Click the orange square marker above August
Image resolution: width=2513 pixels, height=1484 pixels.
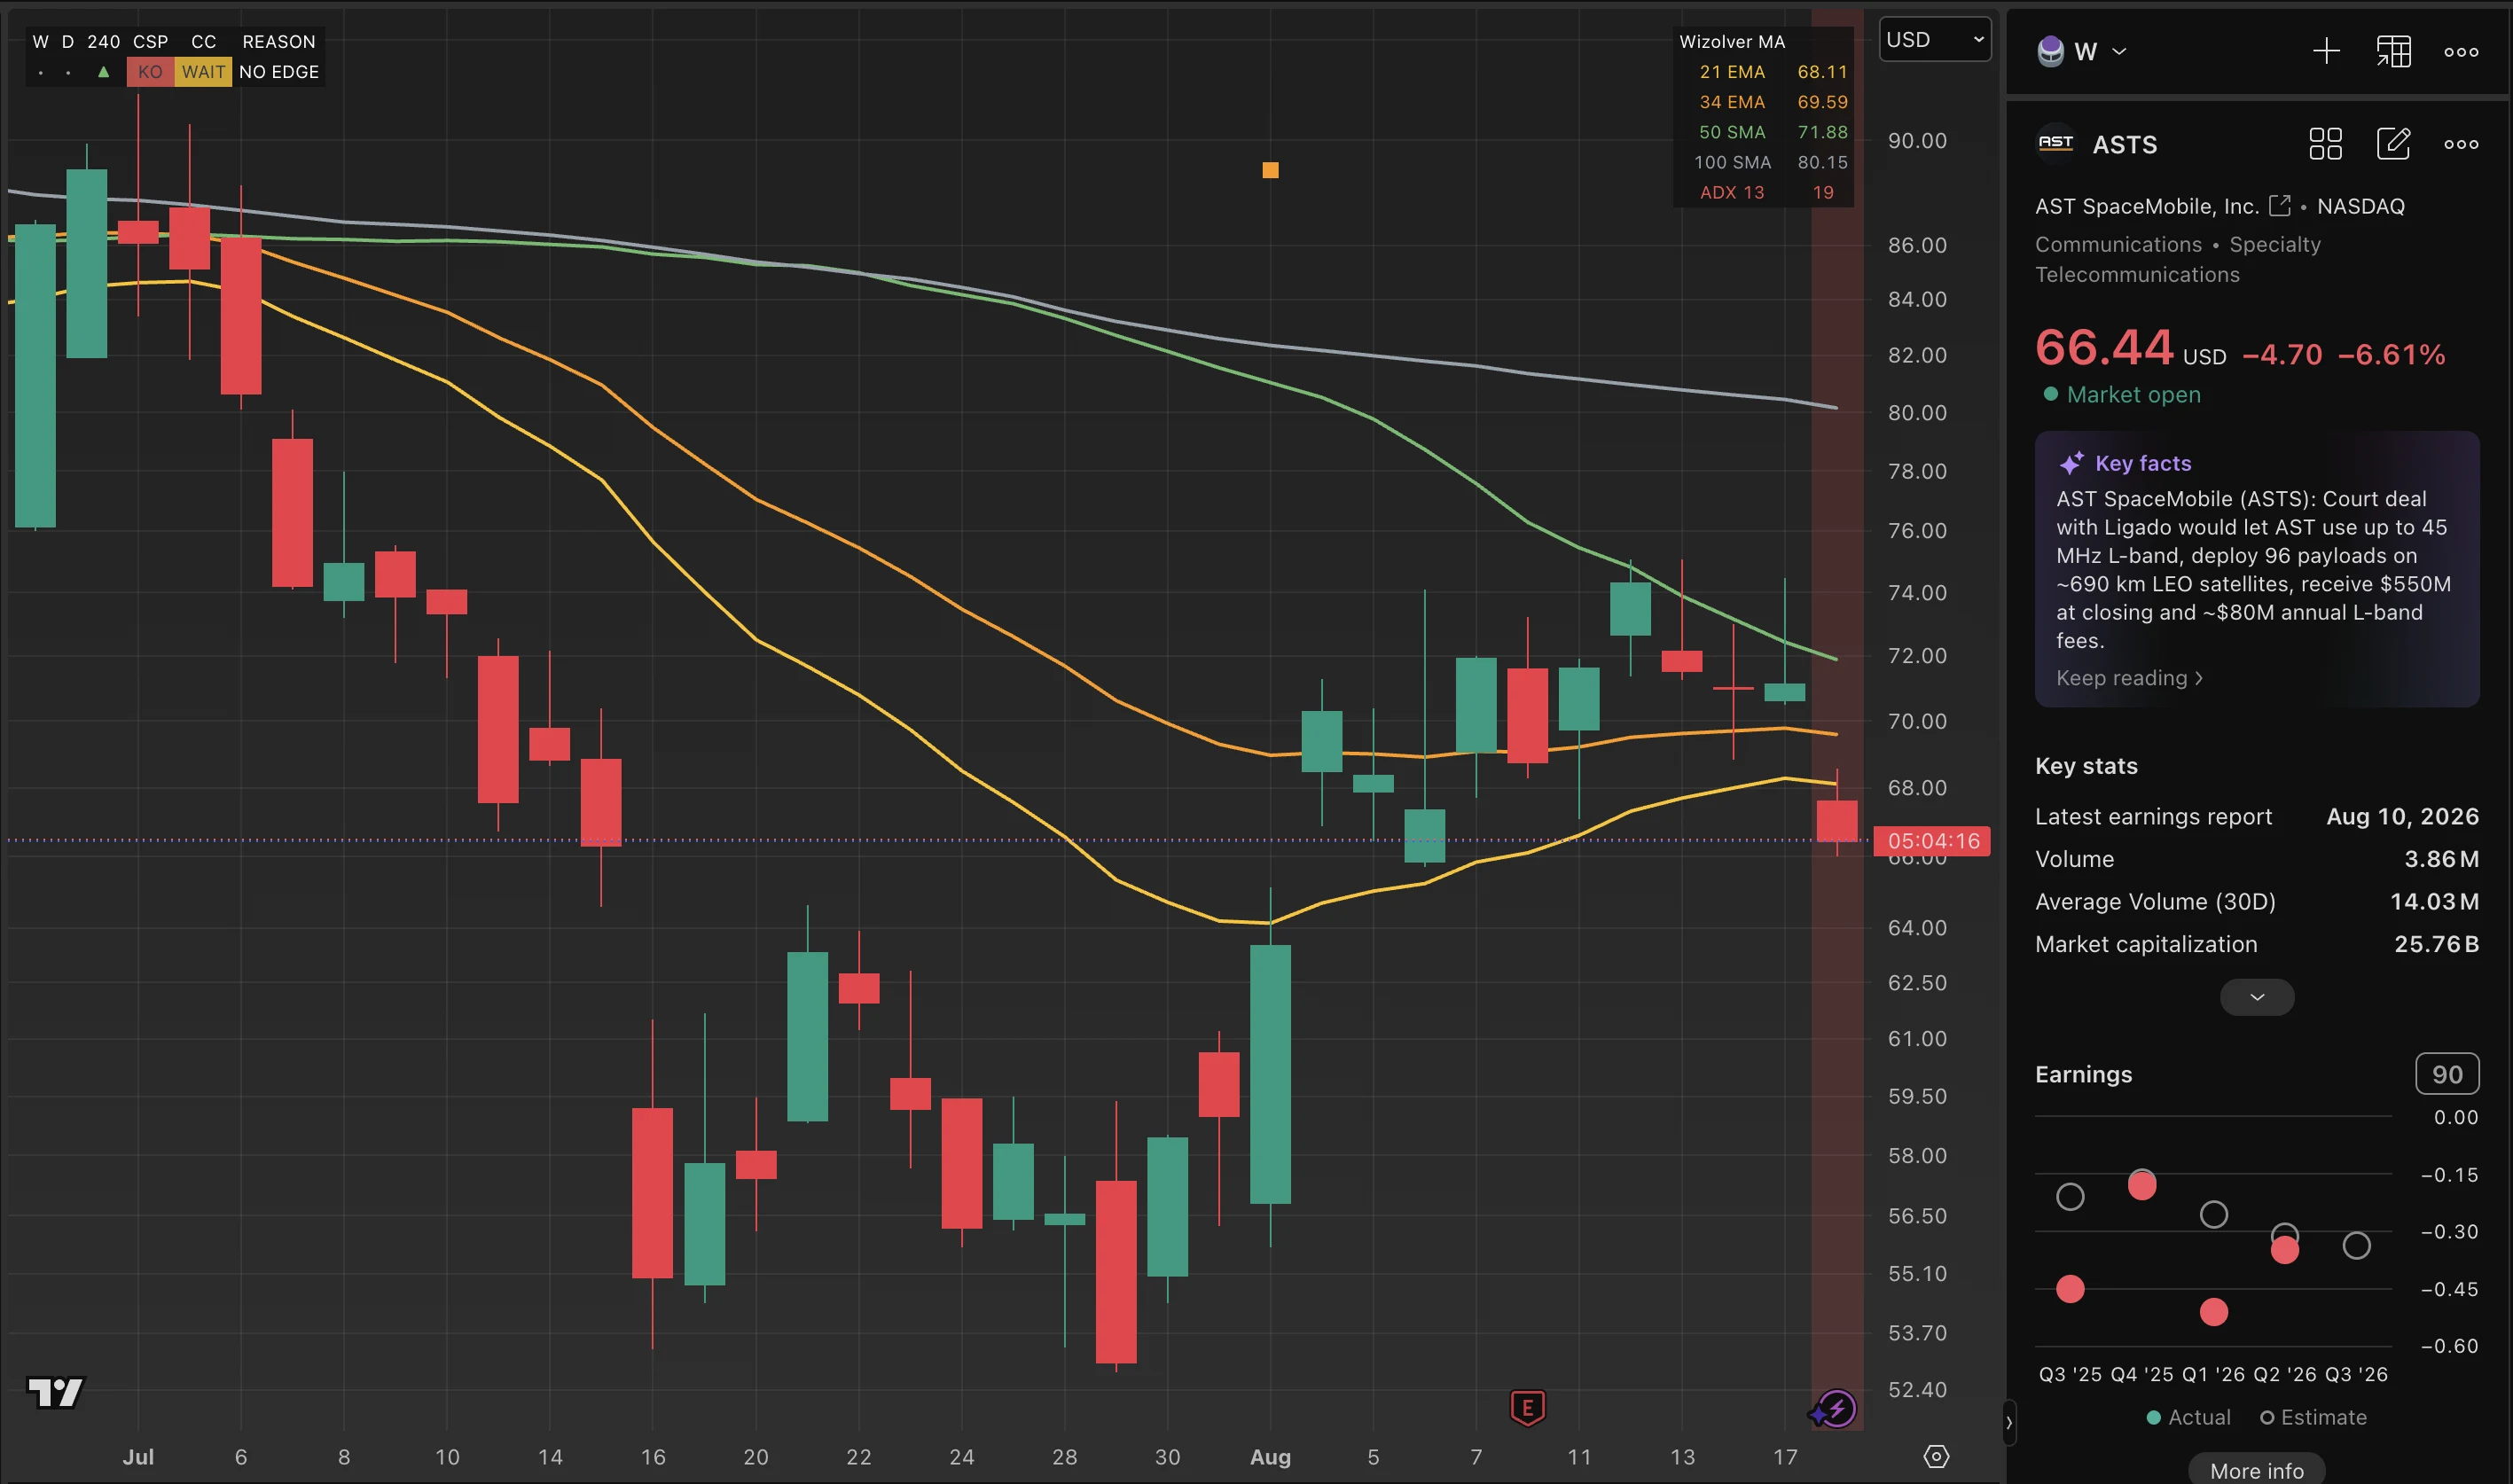[1270, 170]
